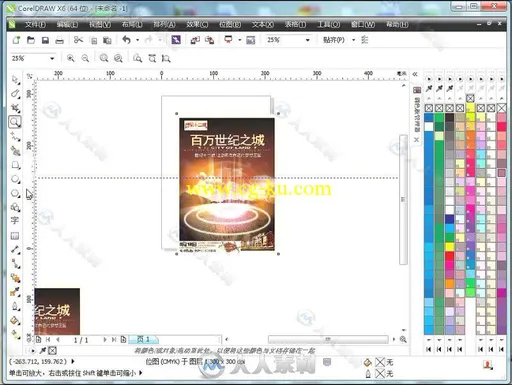This screenshot has width=512, height=385.
Task: Open the 视图(V) menu
Action: point(100,24)
